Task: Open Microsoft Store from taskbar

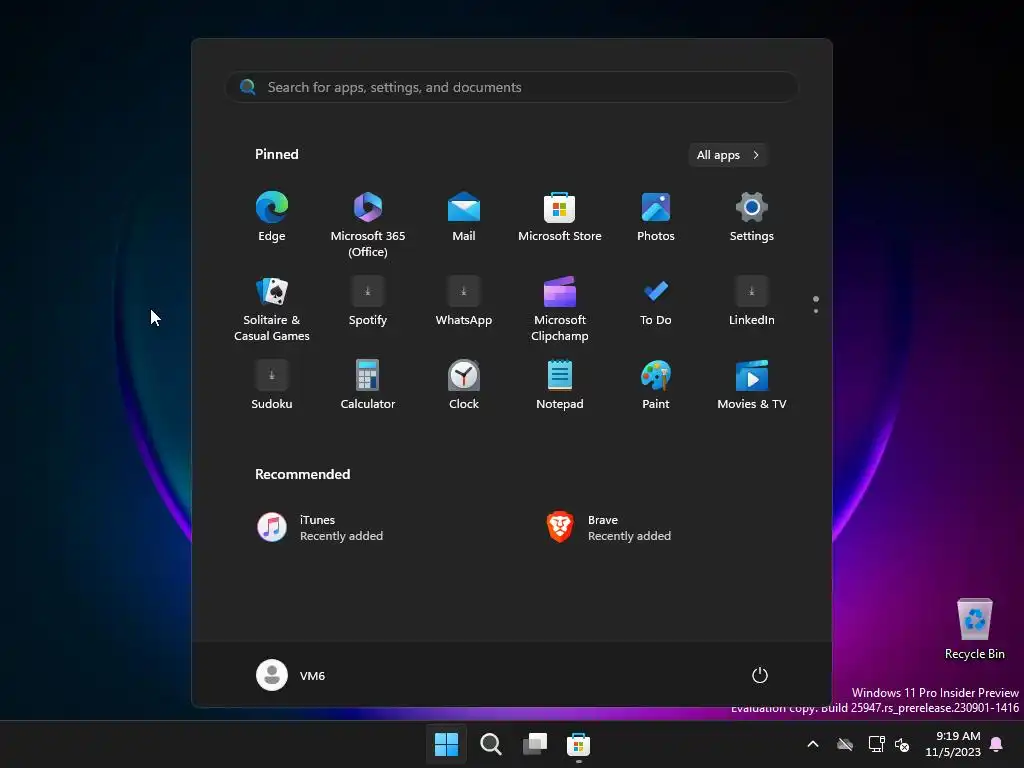Action: (579, 744)
